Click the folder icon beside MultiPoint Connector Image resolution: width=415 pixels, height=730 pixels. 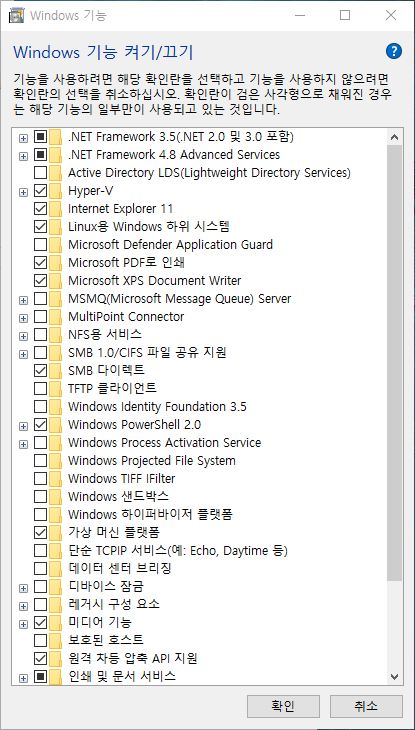(55, 317)
